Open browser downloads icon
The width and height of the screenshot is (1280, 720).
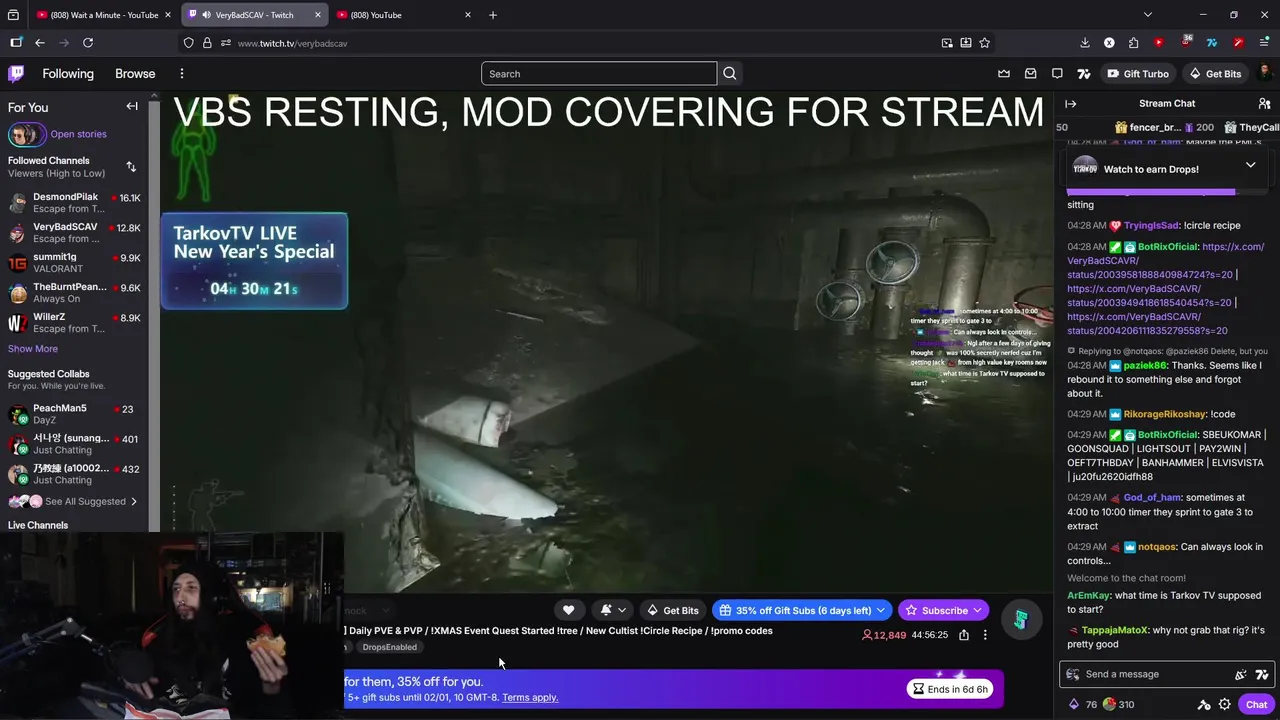click(x=1085, y=43)
